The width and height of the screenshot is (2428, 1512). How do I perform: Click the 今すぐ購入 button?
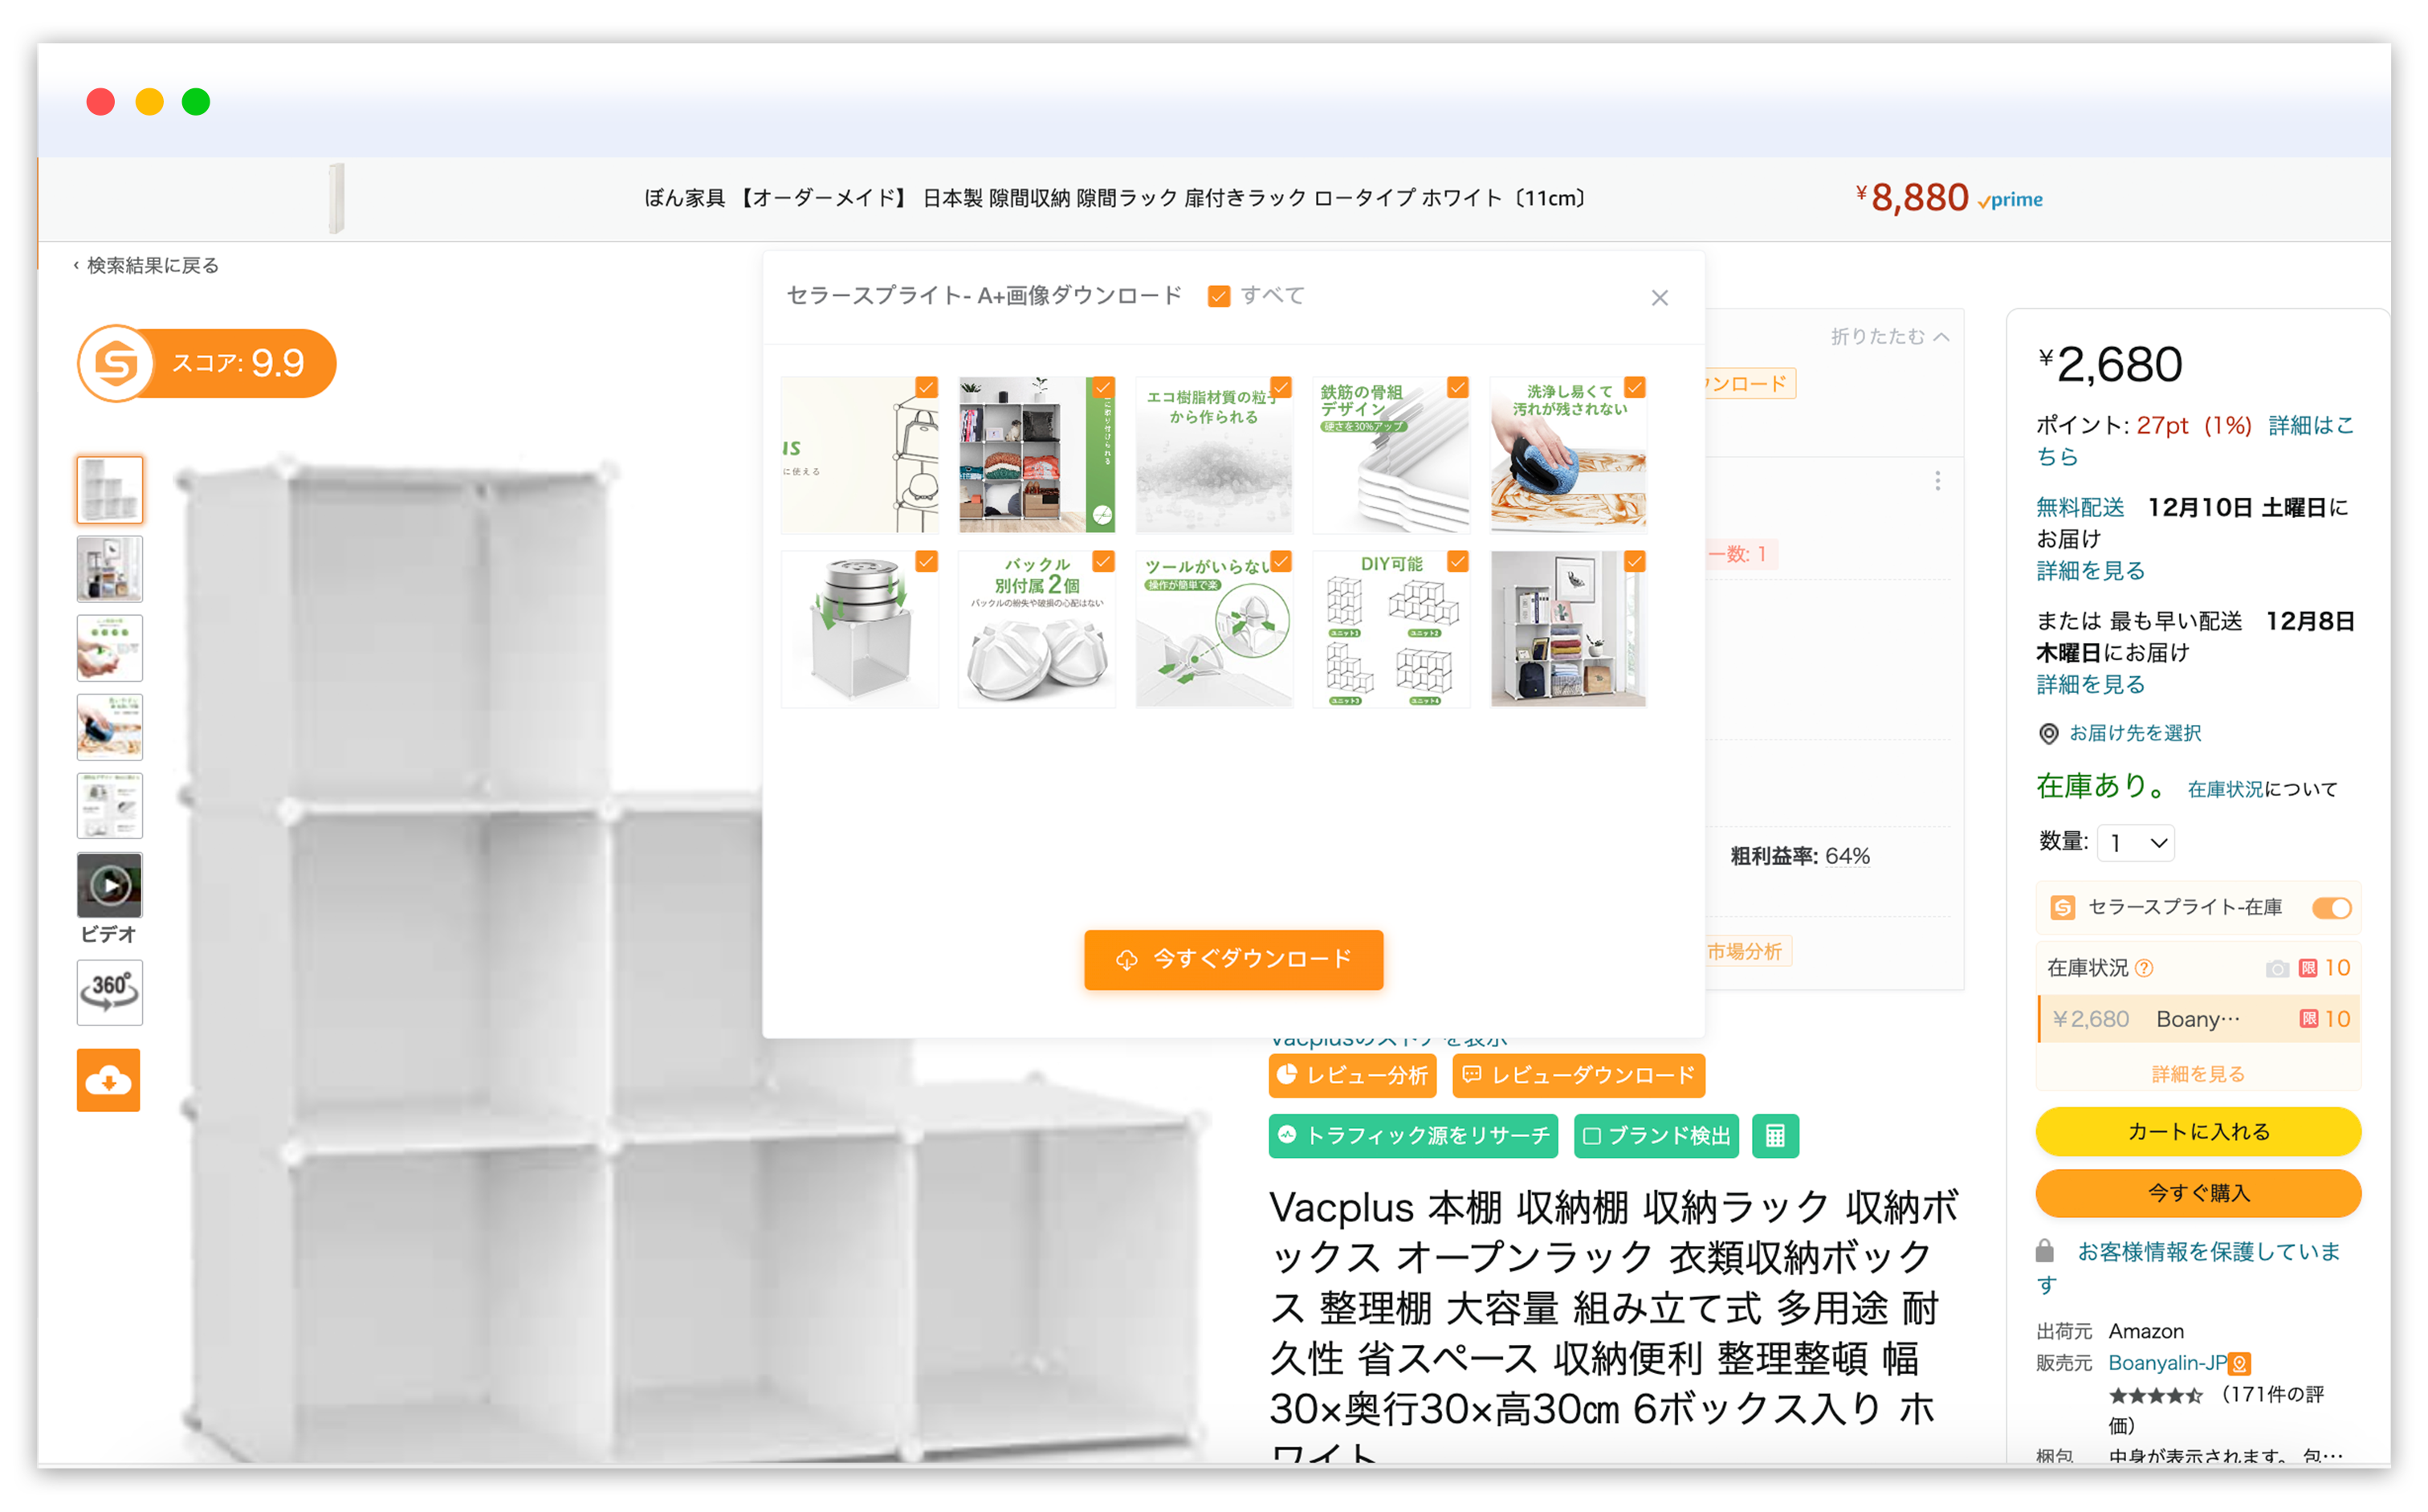[x=2198, y=1194]
